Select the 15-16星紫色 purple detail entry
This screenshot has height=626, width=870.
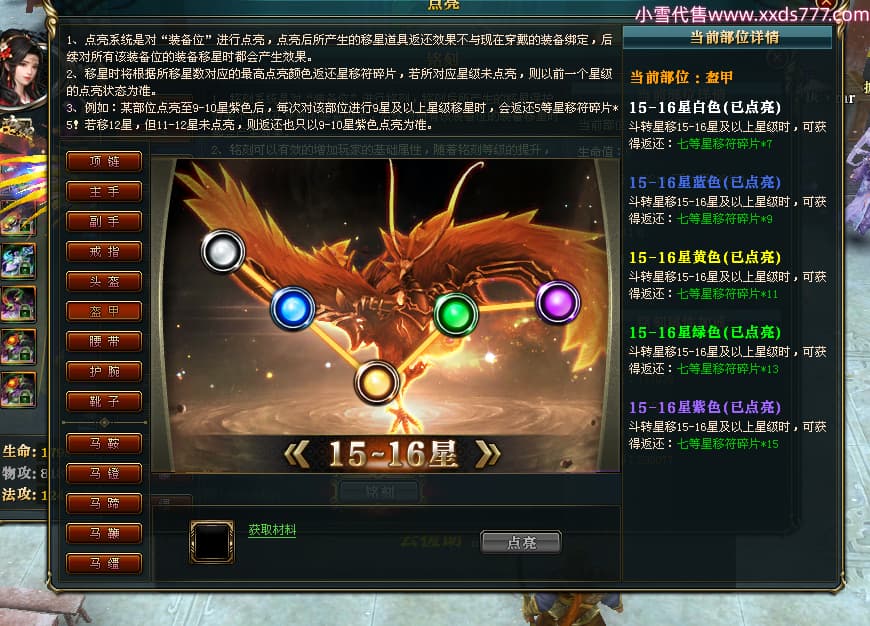(705, 408)
